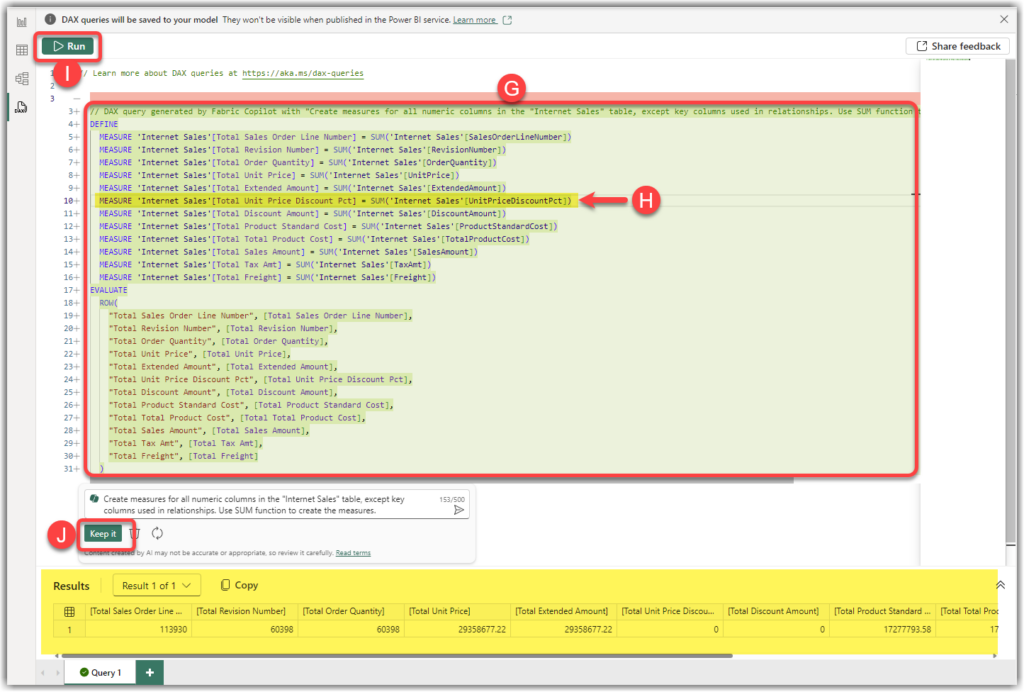This screenshot has height=692, width=1024.
Task: Copy the query results
Action: [239, 586]
